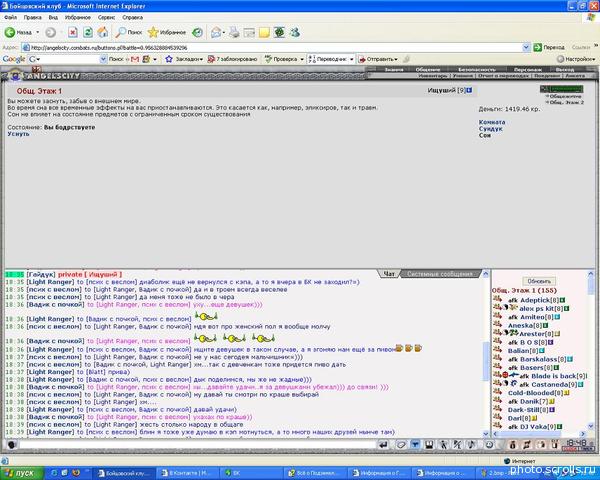Toggle the music note sound icon
The width and height of the screenshot is (600, 480).
[x=471, y=444]
